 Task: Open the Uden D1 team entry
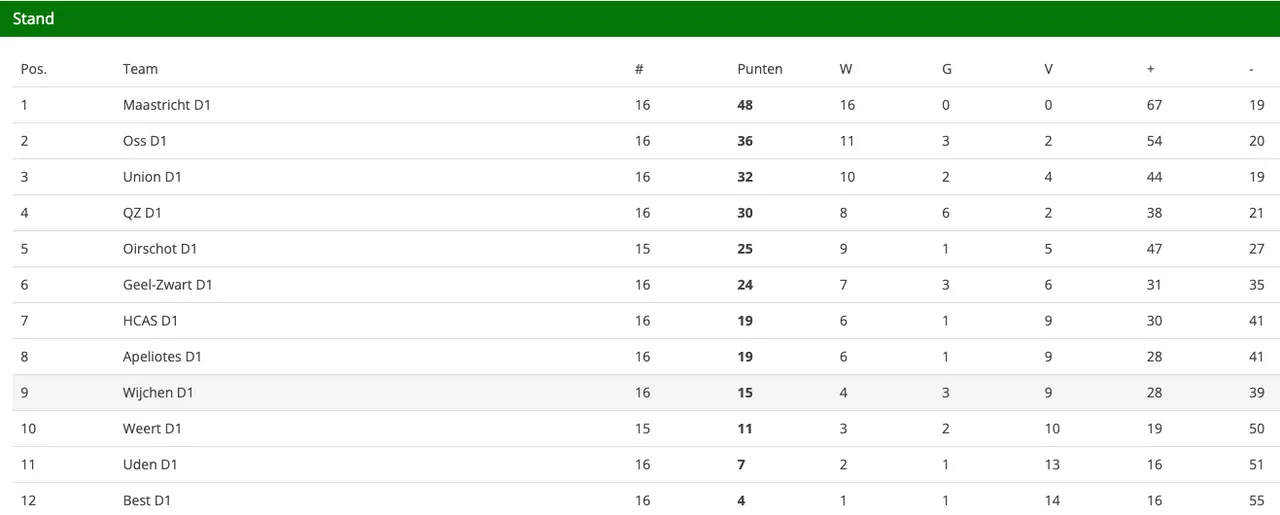click(x=150, y=465)
